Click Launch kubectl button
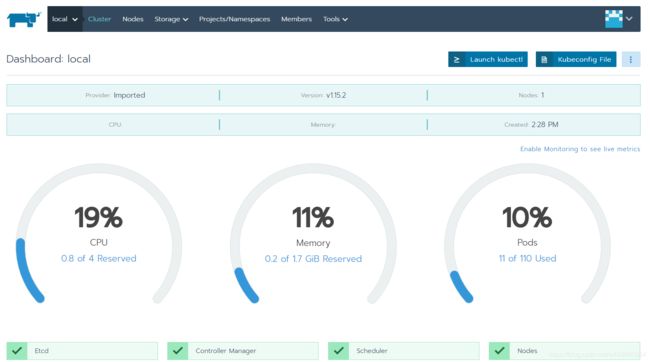Screen dimensions: 650x362 click(488, 59)
